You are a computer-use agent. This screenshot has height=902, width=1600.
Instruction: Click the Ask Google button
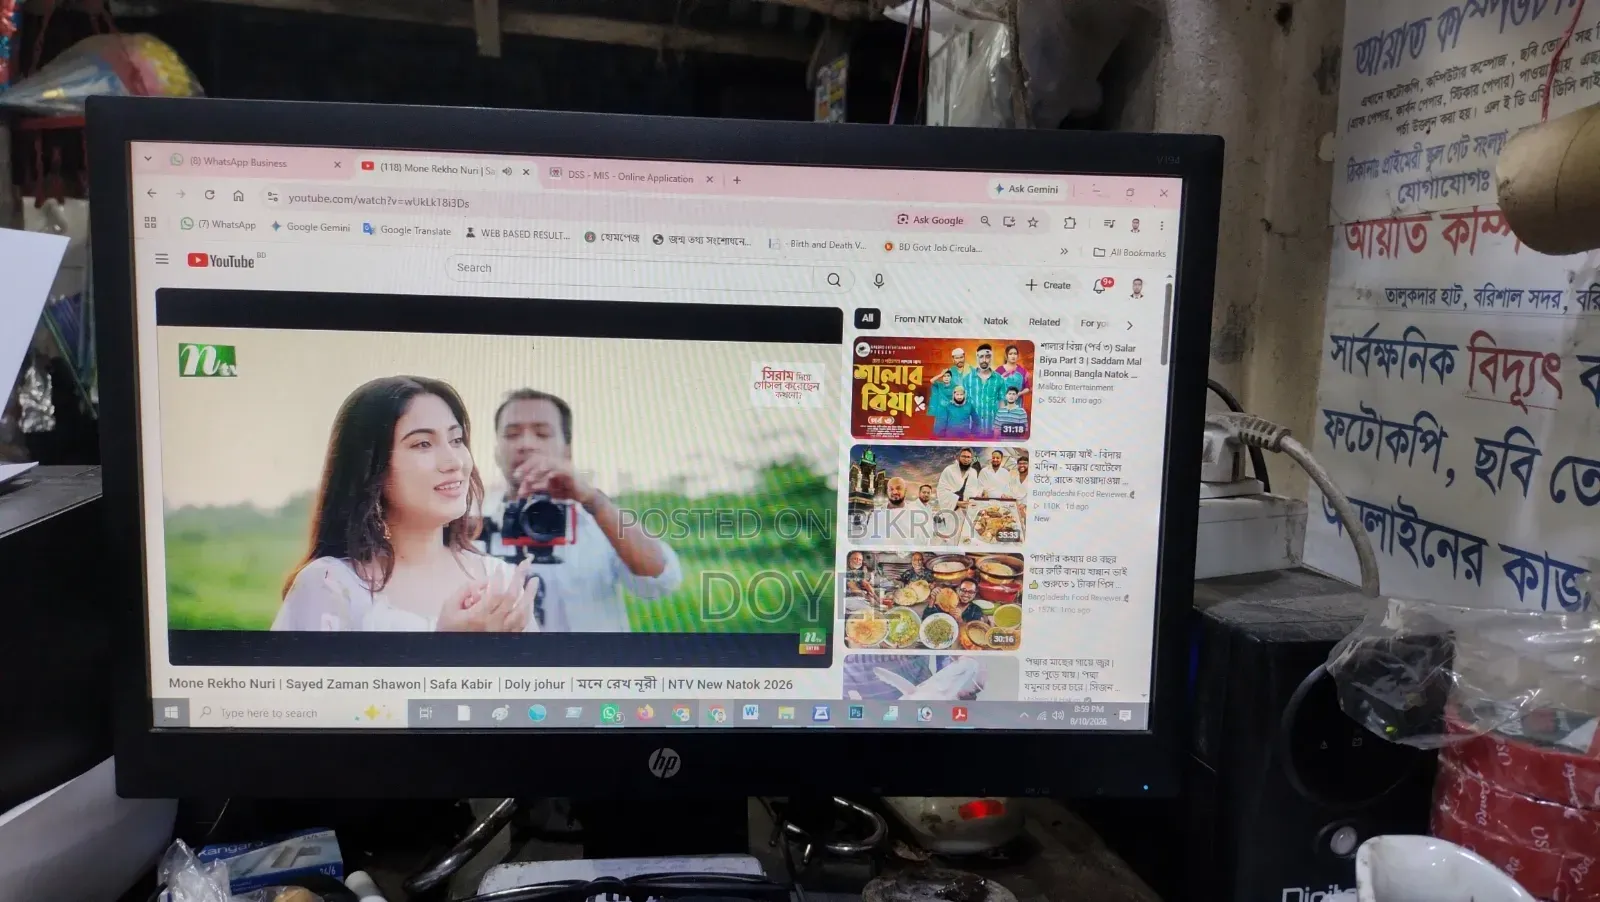click(931, 220)
